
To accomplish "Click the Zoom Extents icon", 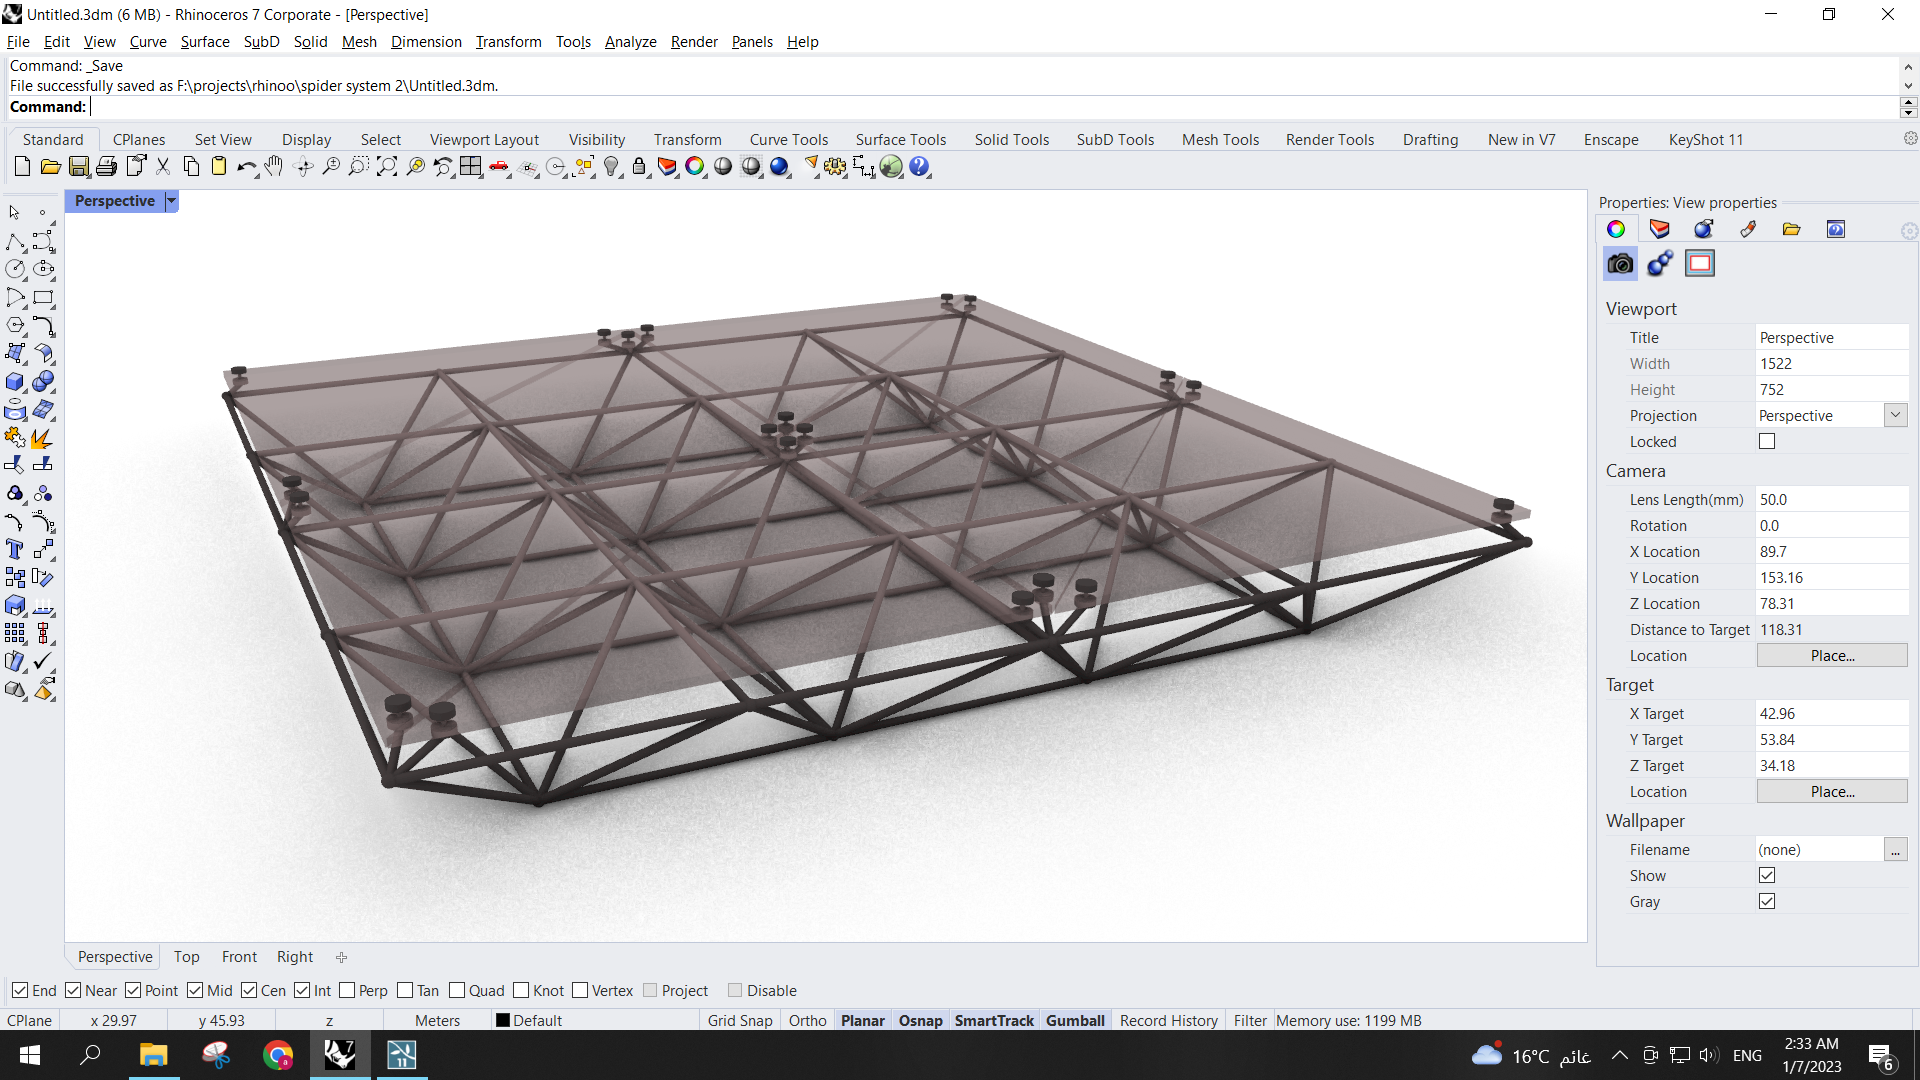I will coord(387,167).
